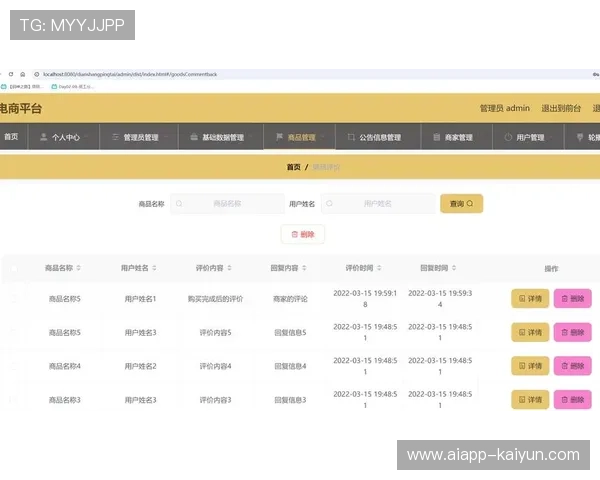
Task: Focus the 商品名称 search input
Action: [x=227, y=204]
